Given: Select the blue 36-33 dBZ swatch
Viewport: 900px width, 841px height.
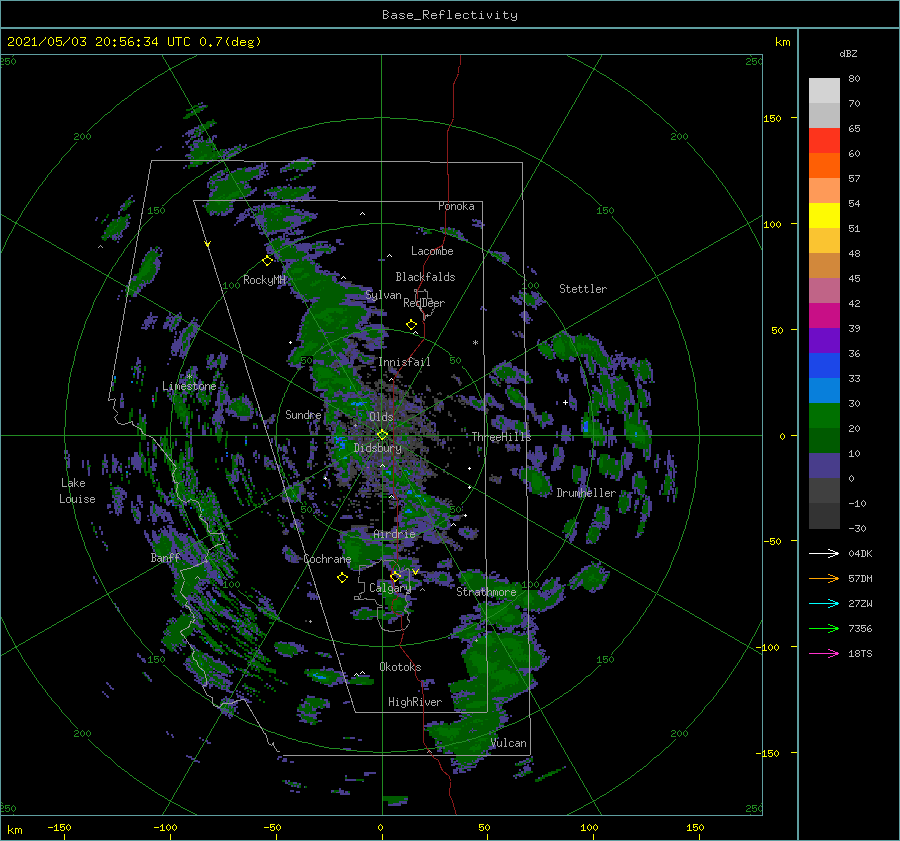Looking at the screenshot, I should pyautogui.click(x=824, y=366).
